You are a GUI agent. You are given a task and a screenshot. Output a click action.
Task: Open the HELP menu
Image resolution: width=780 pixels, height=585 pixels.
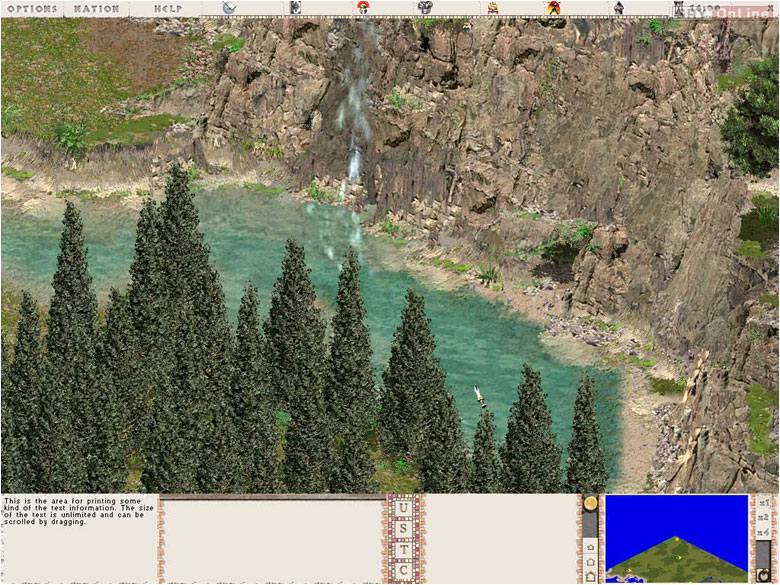click(x=168, y=8)
